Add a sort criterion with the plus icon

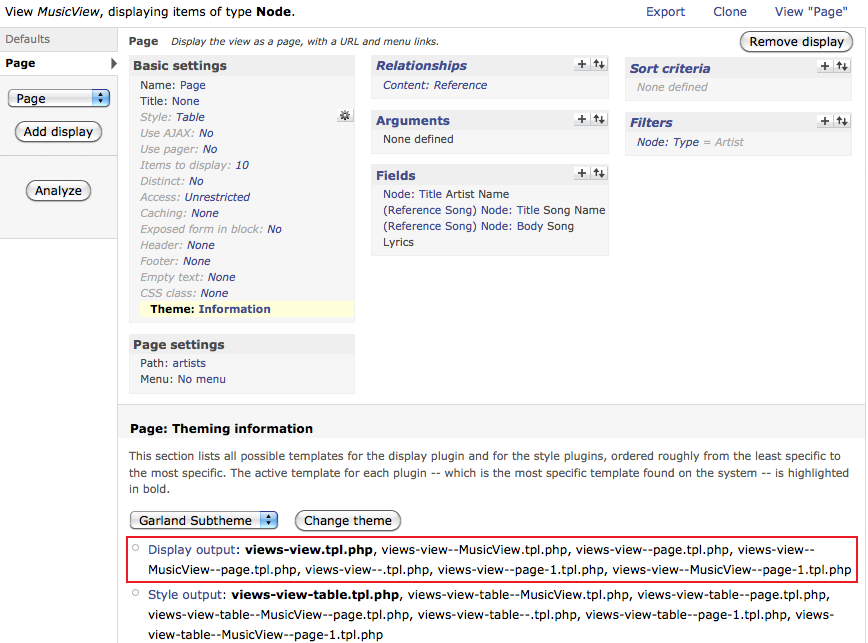click(x=825, y=67)
